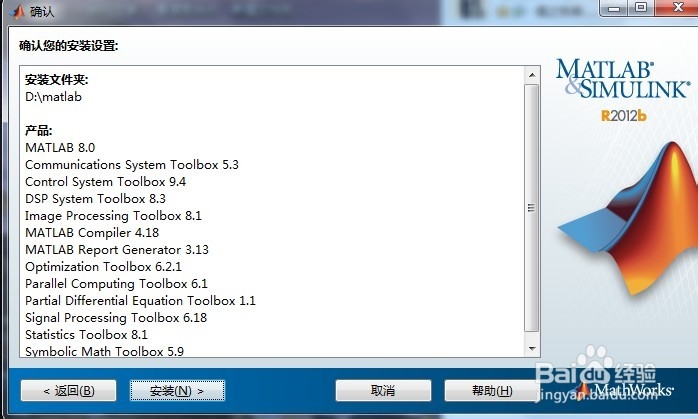Cancel installation with the 取消 button
The height and width of the screenshot is (419, 698).
click(x=383, y=391)
